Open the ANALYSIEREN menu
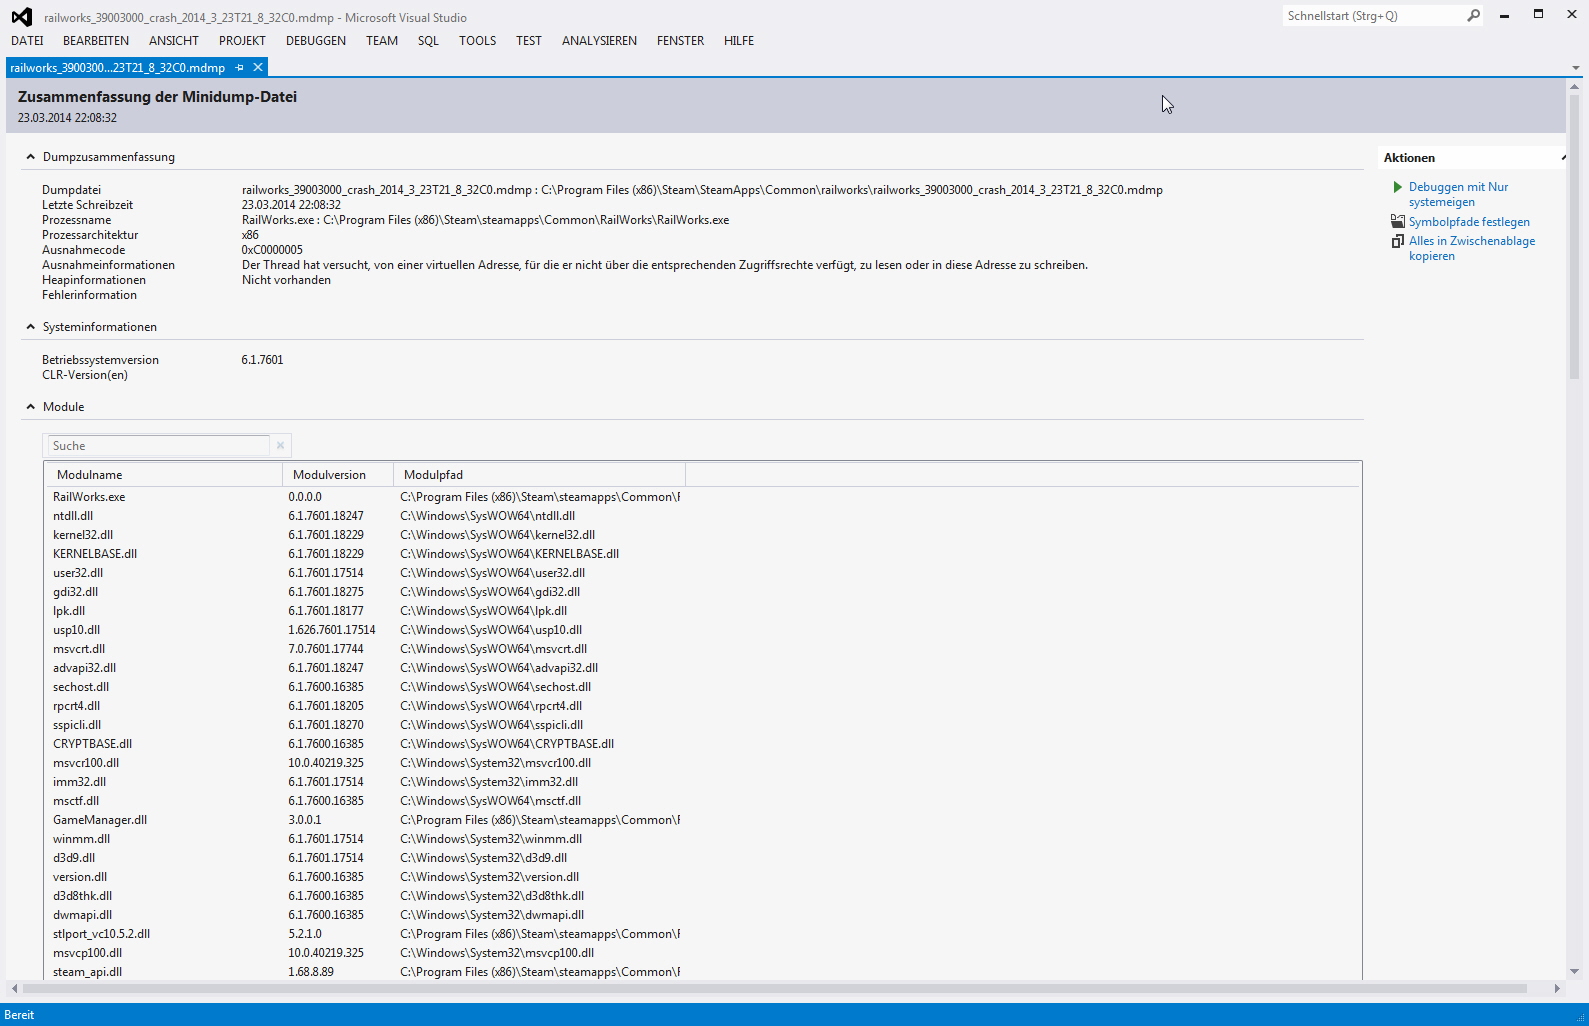 [x=599, y=41]
